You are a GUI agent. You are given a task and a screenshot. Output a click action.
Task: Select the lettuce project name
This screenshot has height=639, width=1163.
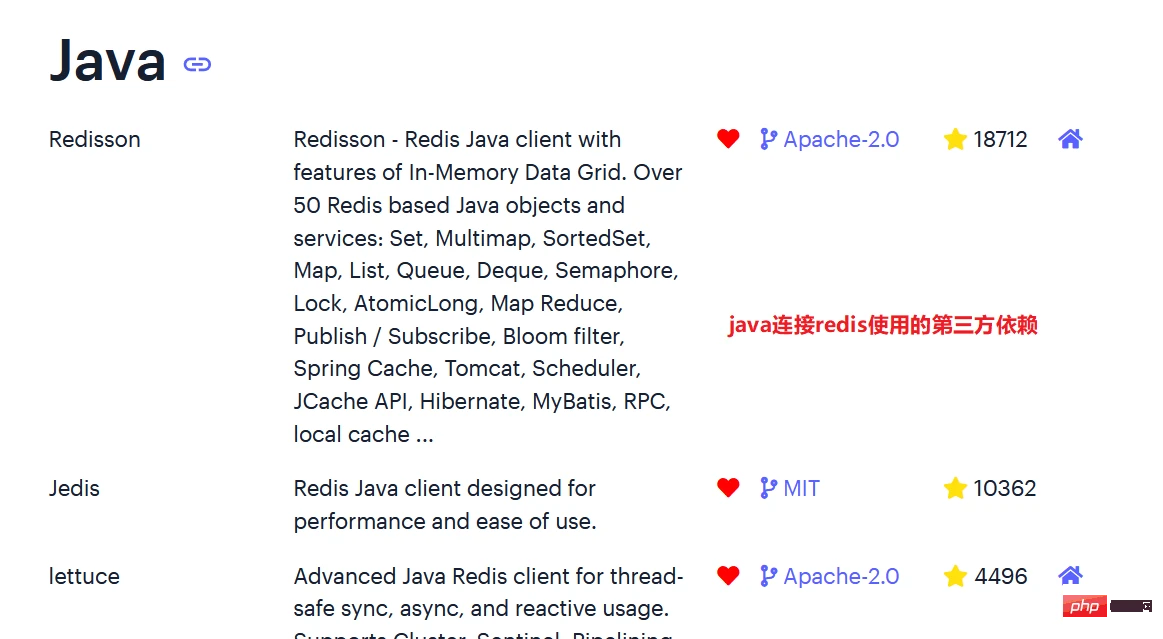tap(84, 576)
